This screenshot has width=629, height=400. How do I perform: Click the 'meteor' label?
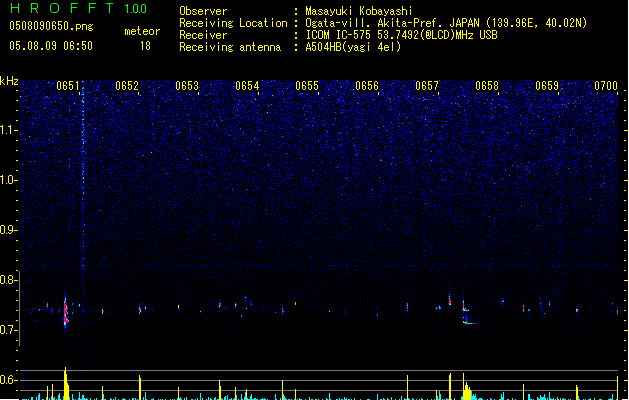(x=142, y=31)
